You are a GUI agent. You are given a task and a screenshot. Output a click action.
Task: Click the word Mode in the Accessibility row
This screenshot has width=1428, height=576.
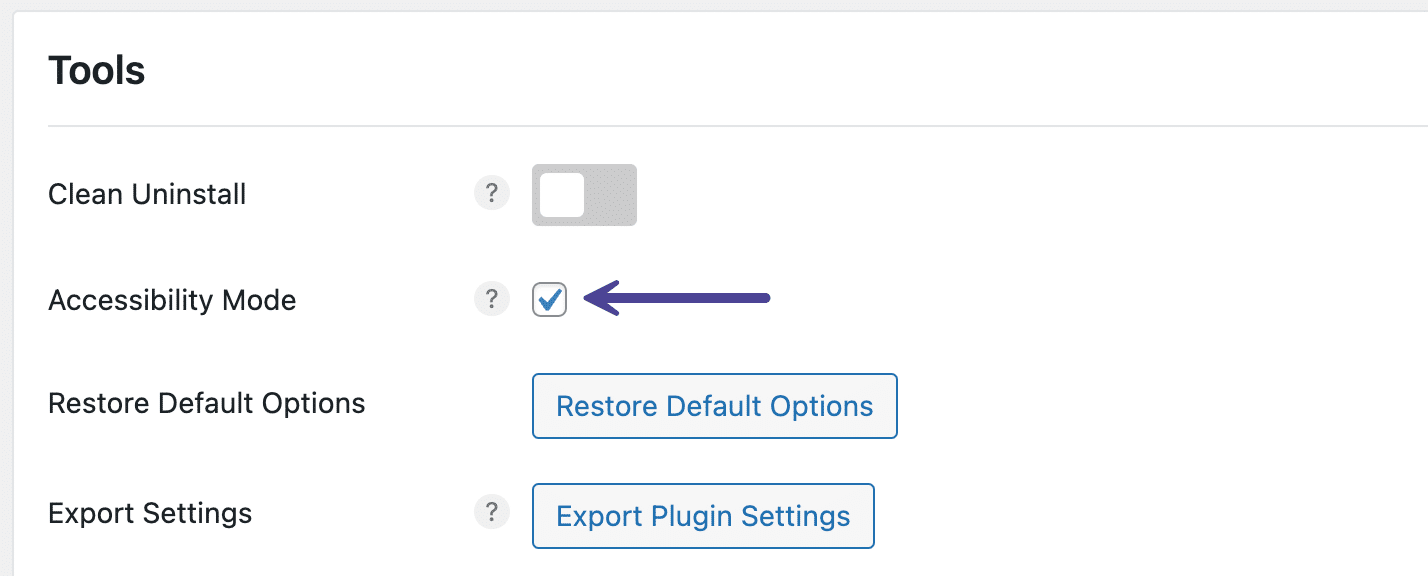pos(259,300)
